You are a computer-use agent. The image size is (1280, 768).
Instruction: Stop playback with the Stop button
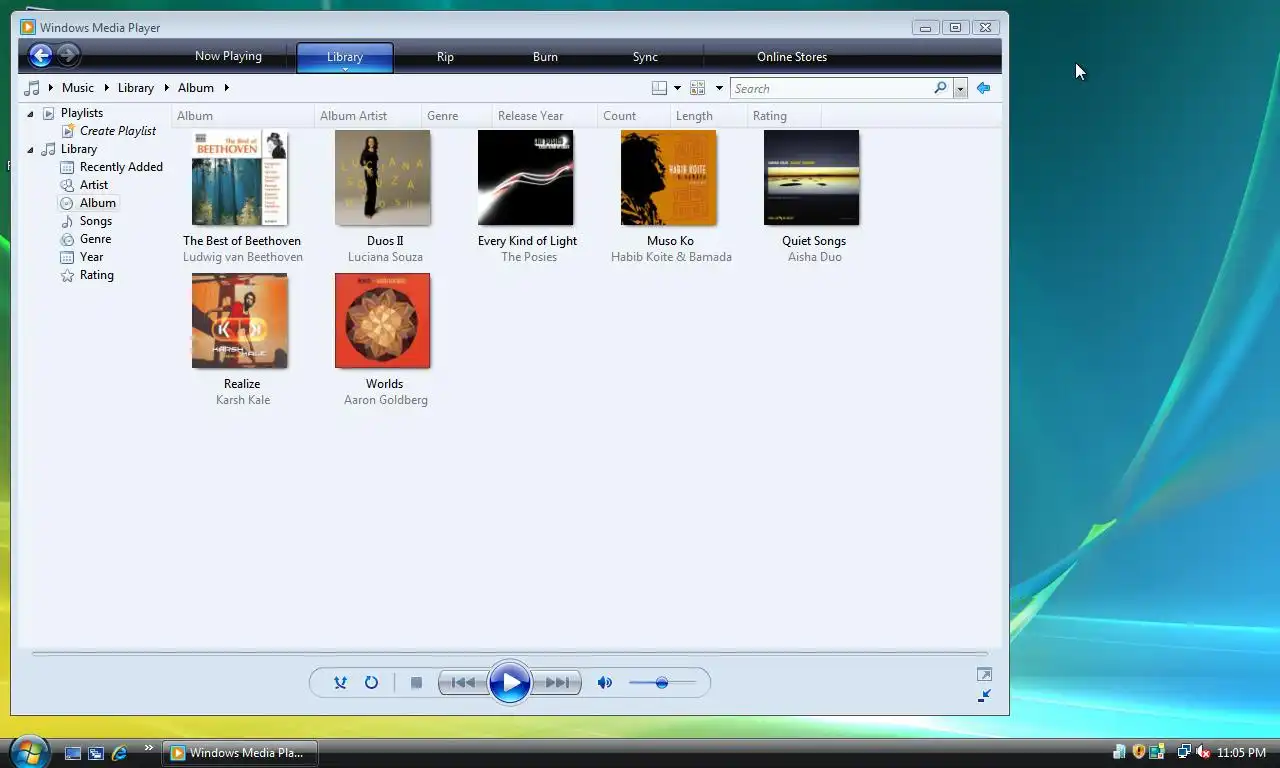(x=416, y=682)
